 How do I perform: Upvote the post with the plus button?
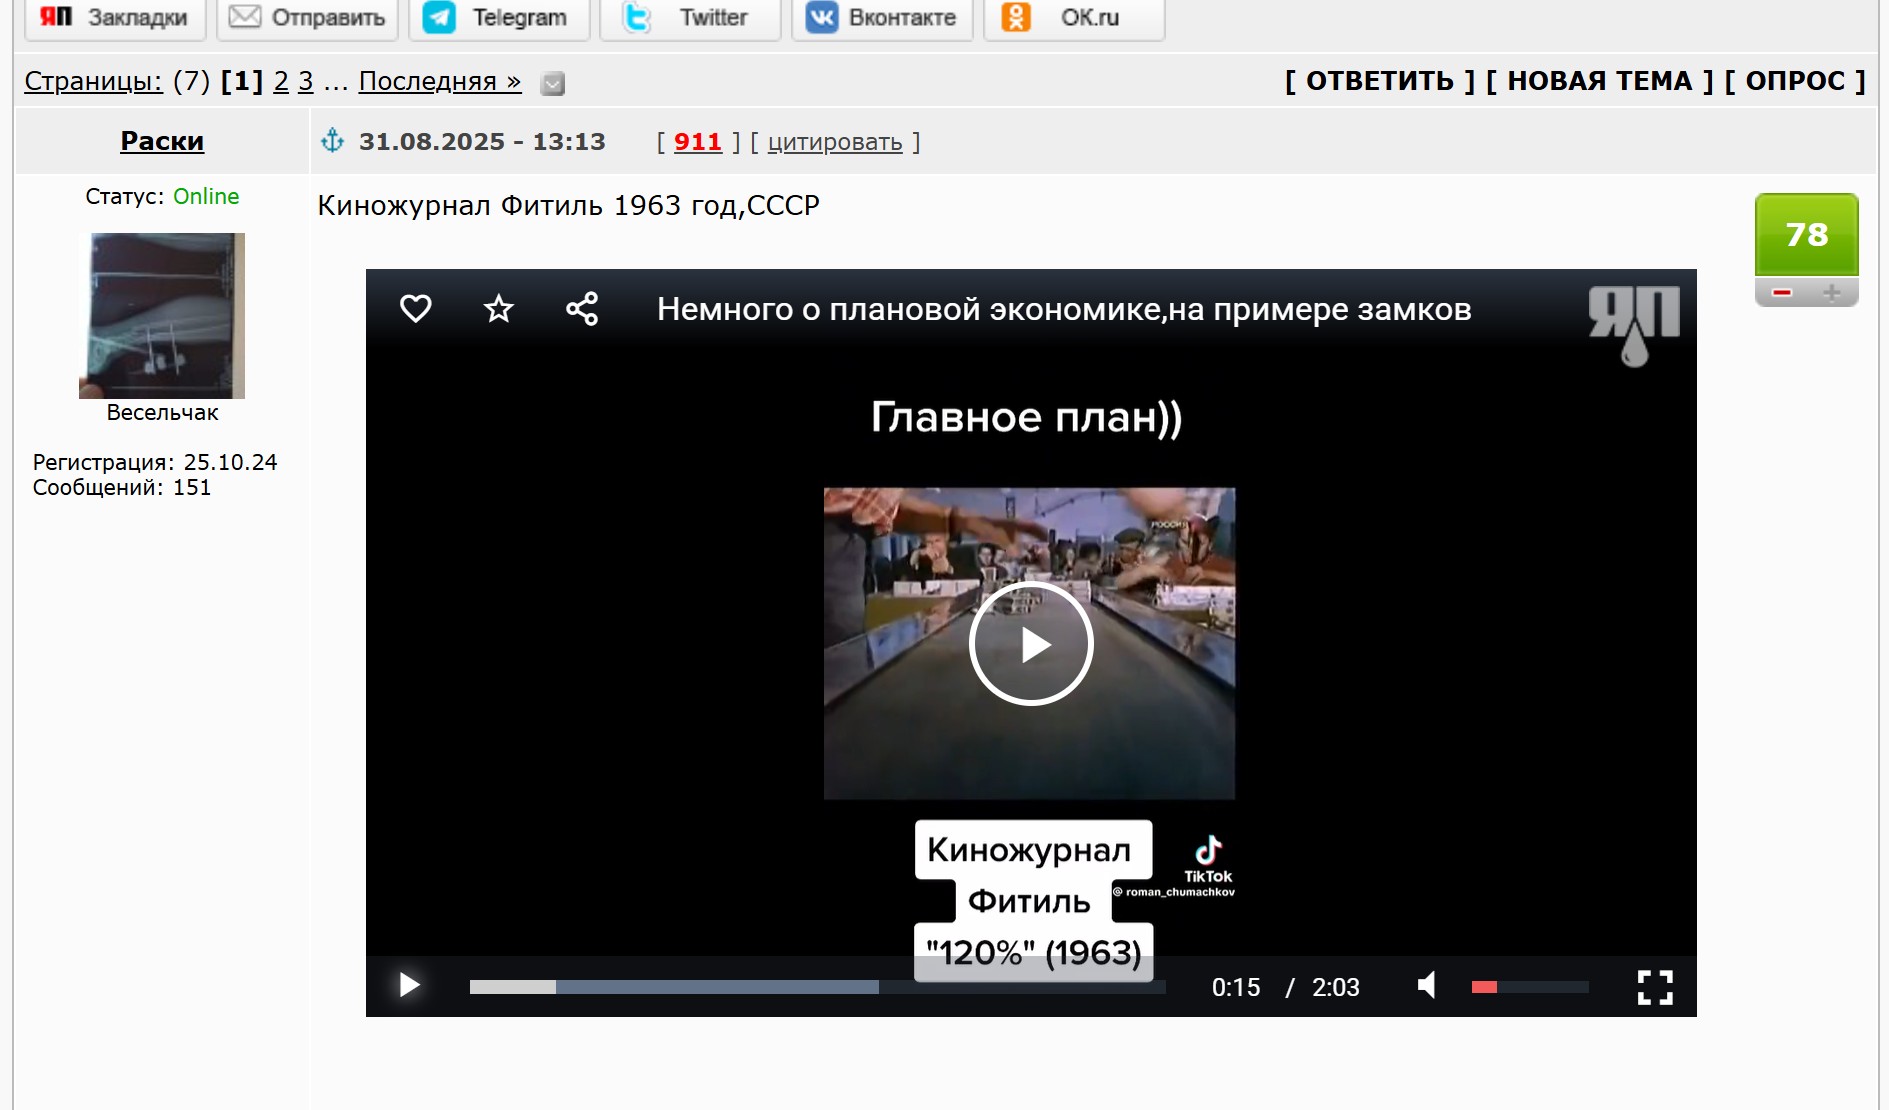[1832, 292]
